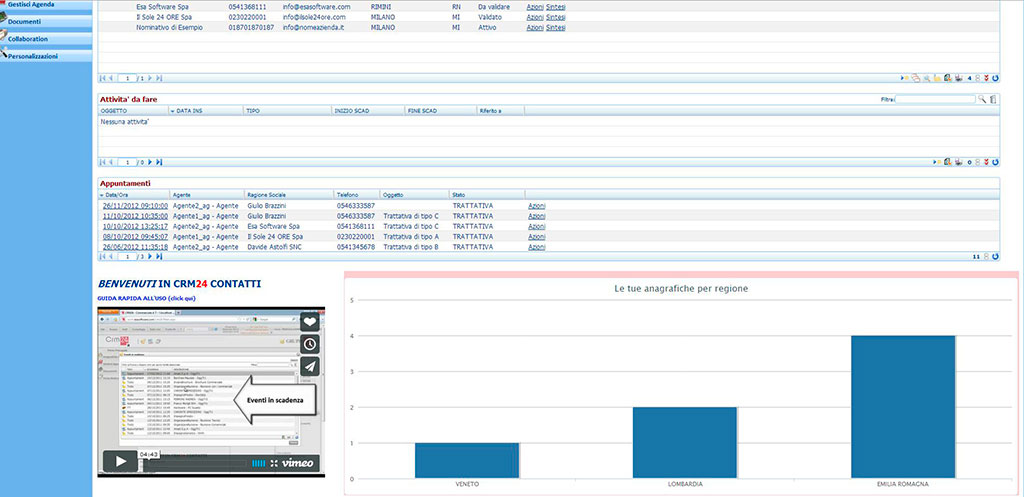Open appointment dated 11/10/2012 10:35:00
Image resolution: width=1024 pixels, height=497 pixels.
point(135,216)
